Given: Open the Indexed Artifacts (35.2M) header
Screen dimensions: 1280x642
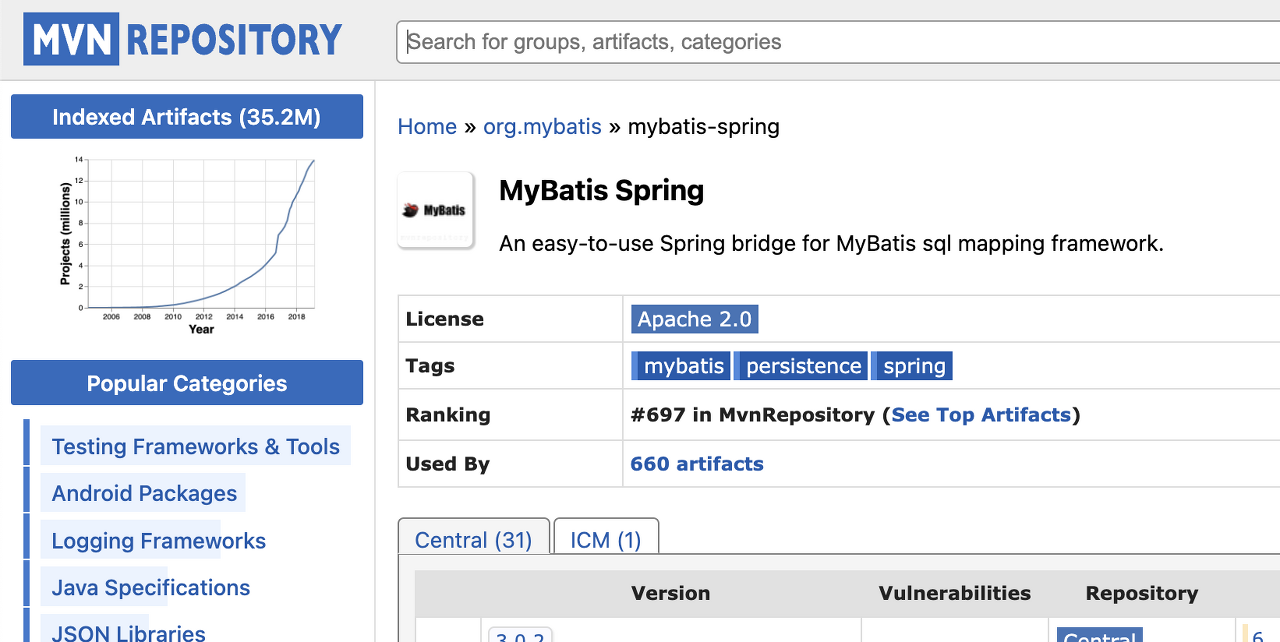Looking at the screenshot, I should click(187, 117).
